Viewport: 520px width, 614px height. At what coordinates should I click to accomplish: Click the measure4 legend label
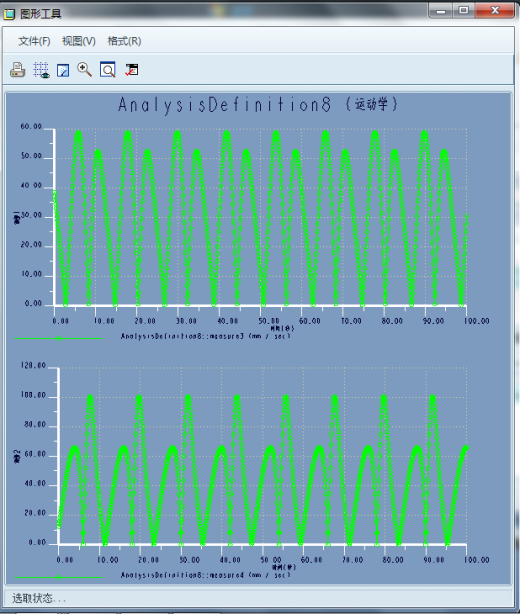(206, 575)
